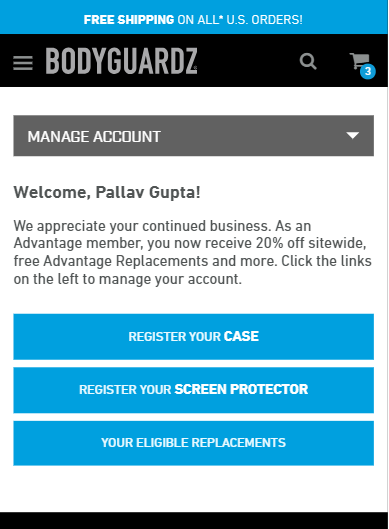Register your screen protector
The height and width of the screenshot is (529, 389).
click(x=194, y=390)
